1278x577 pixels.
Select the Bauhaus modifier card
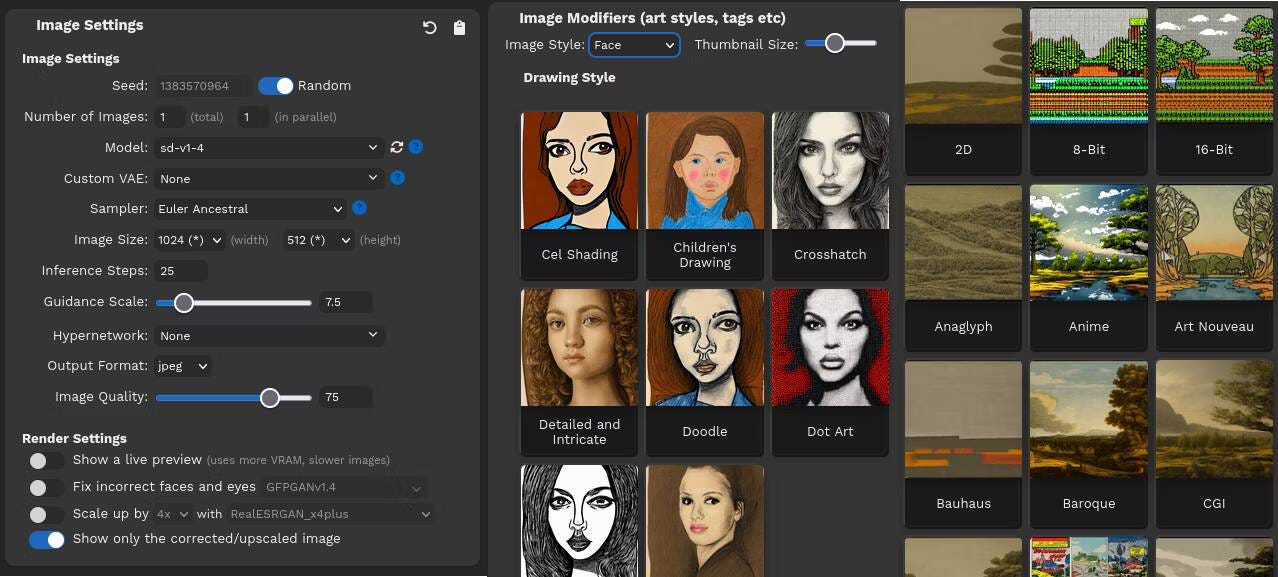point(963,444)
